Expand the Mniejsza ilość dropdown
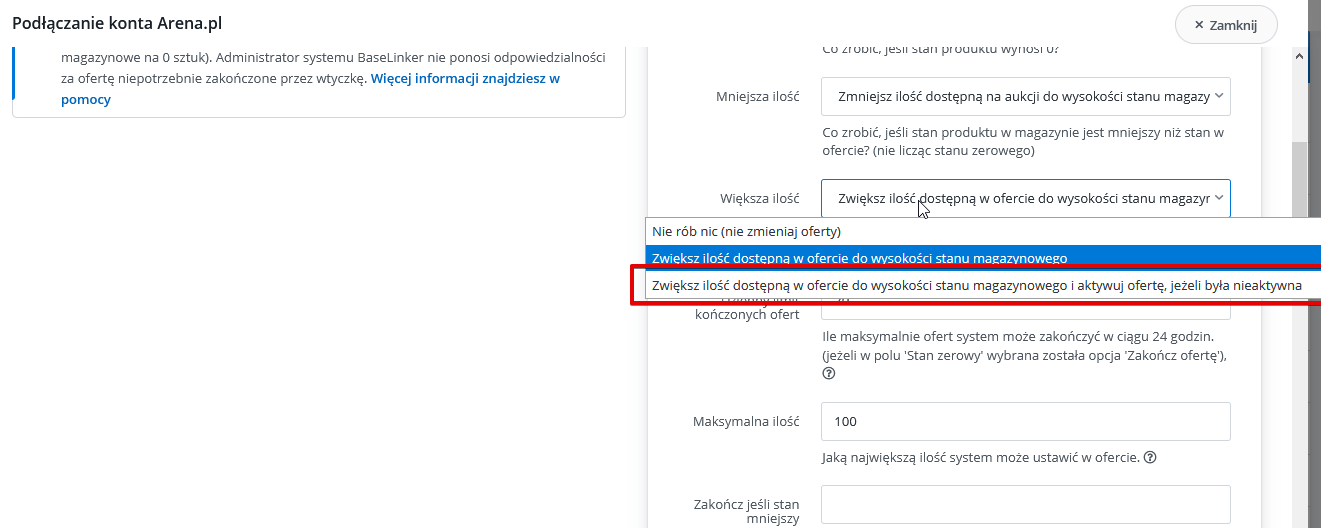The height and width of the screenshot is (528, 1321). coord(1026,97)
